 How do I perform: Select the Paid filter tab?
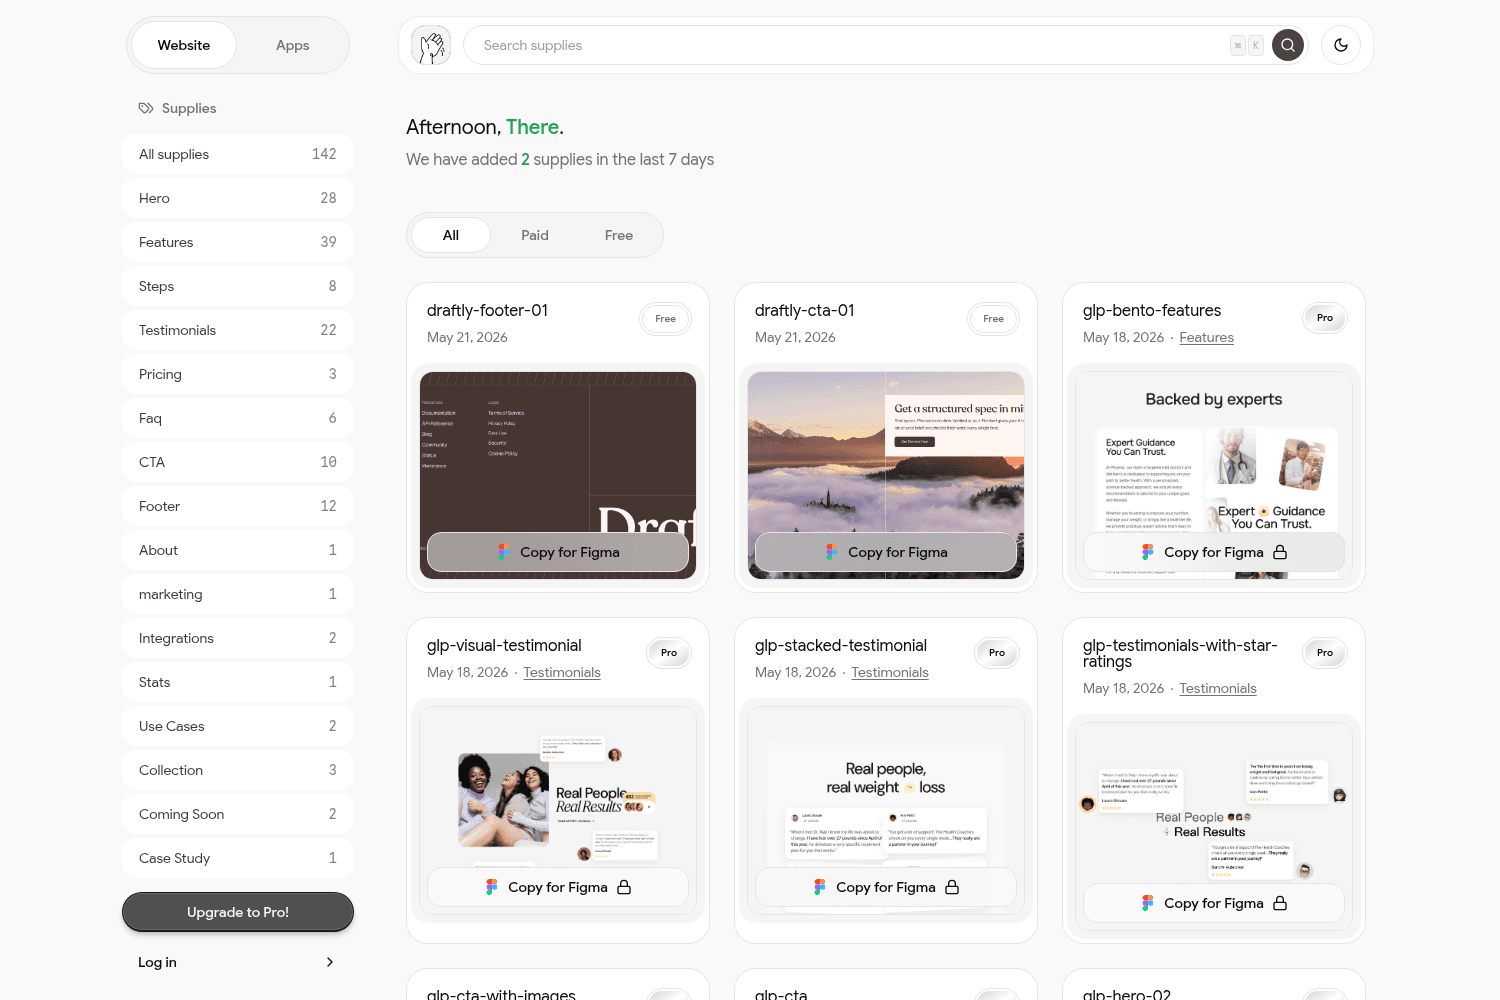pyautogui.click(x=535, y=235)
